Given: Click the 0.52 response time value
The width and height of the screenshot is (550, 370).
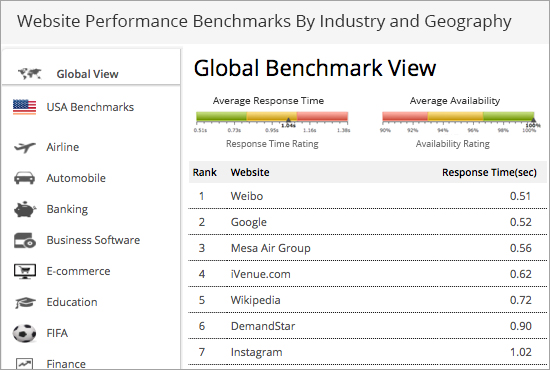Looking at the screenshot, I should (x=521, y=222).
